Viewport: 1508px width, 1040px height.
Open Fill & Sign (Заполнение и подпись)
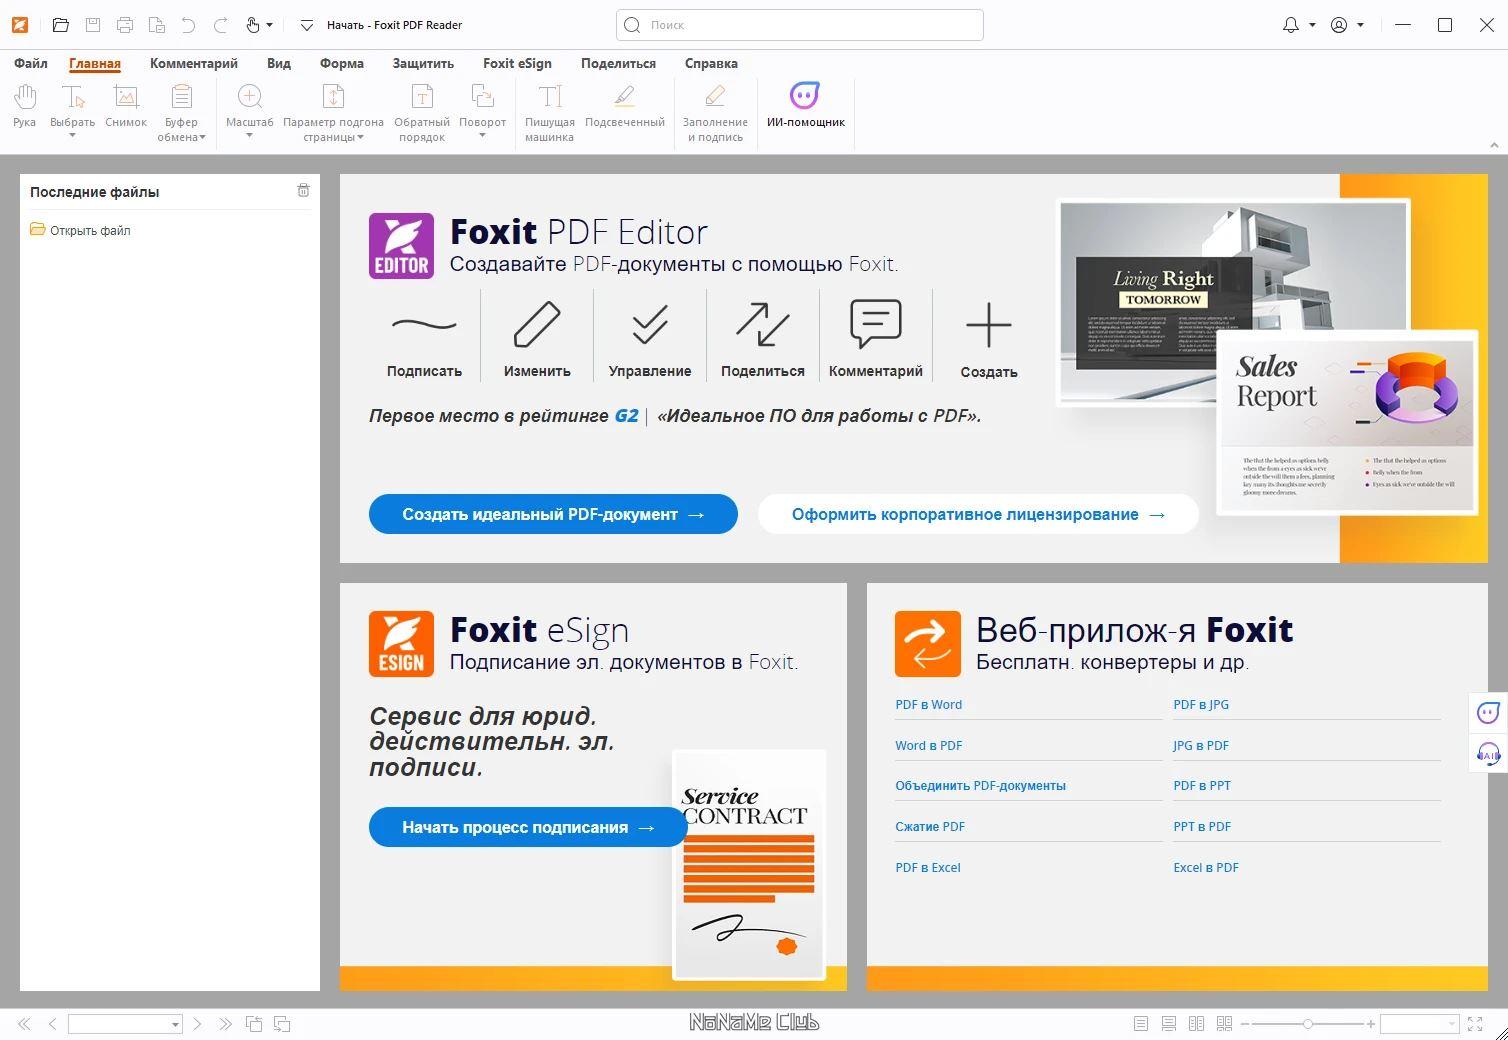(x=715, y=112)
